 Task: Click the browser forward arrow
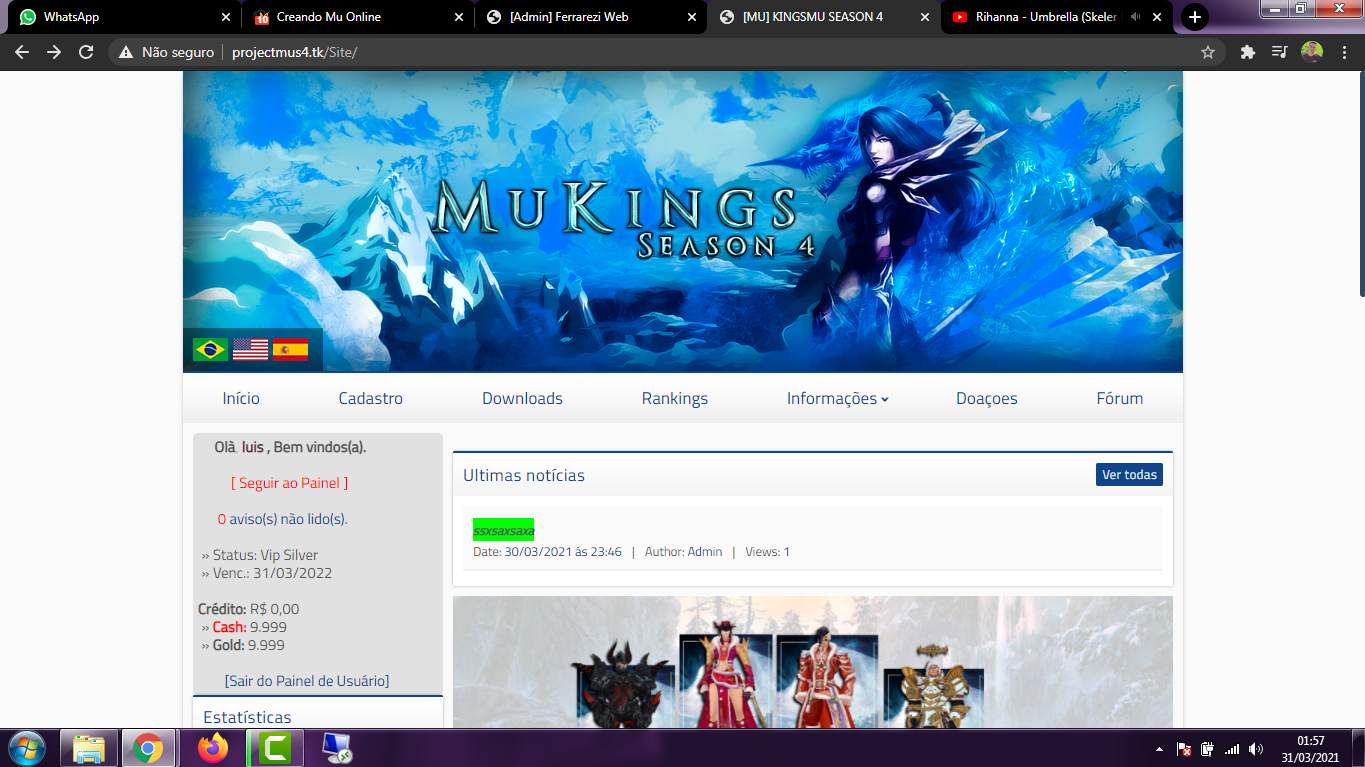coord(54,52)
